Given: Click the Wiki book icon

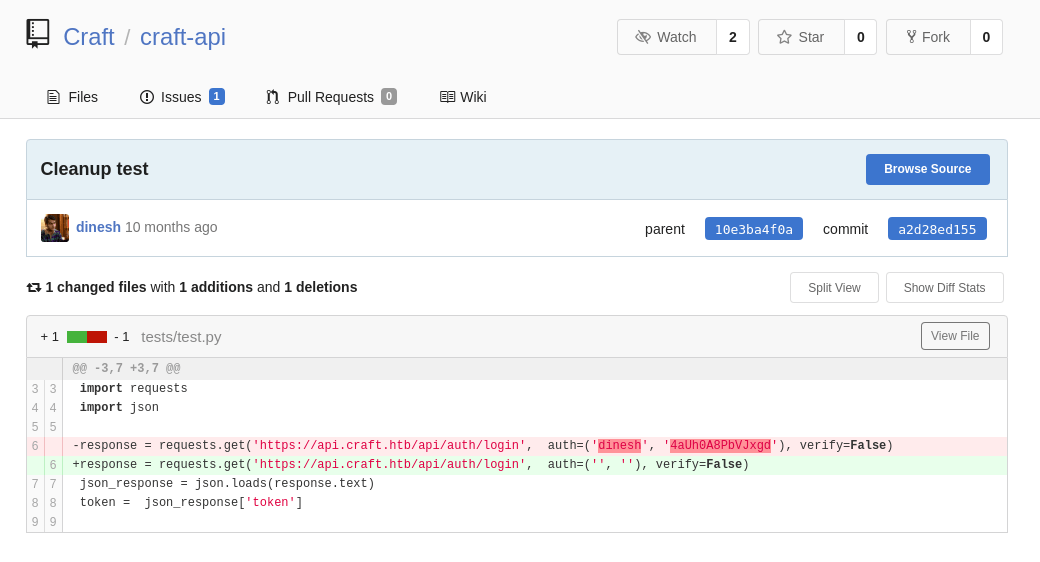Looking at the screenshot, I should 447,97.
